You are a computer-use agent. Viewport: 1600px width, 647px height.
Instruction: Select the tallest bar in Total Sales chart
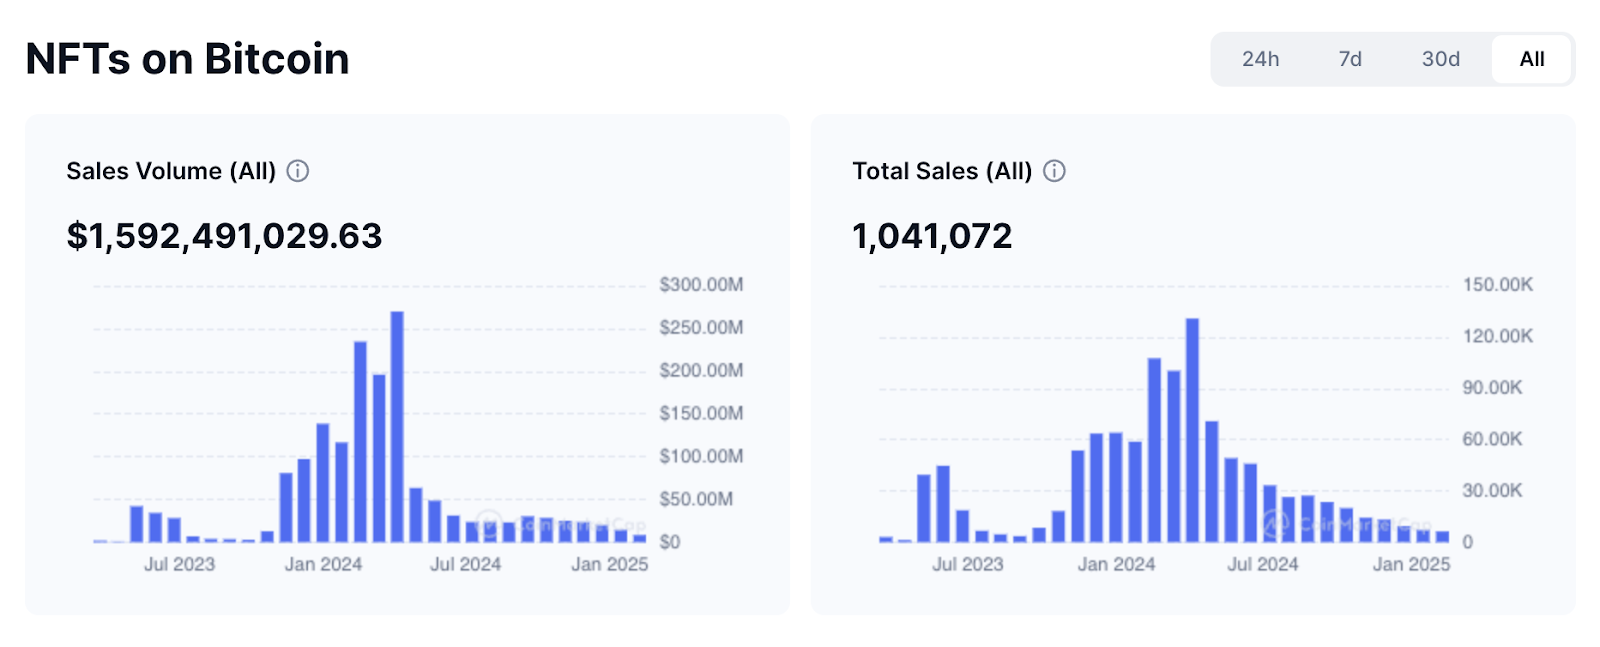click(x=1192, y=430)
